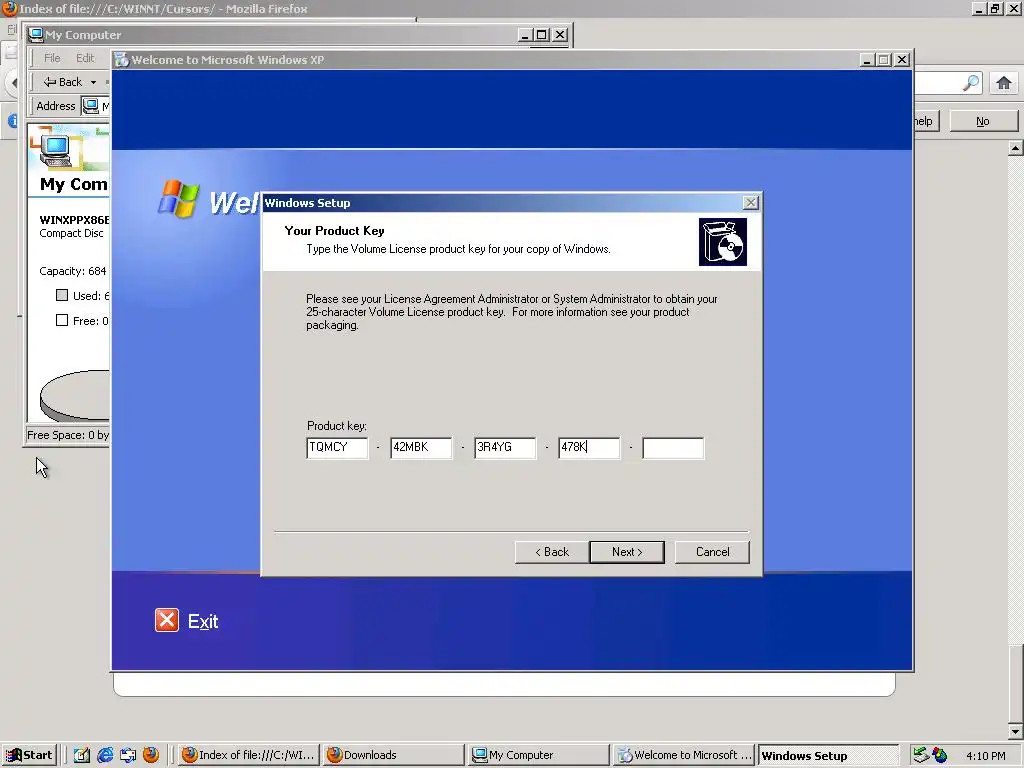The width and height of the screenshot is (1024, 768).
Task: Click the third product key field 3R4YG
Action: (x=505, y=448)
